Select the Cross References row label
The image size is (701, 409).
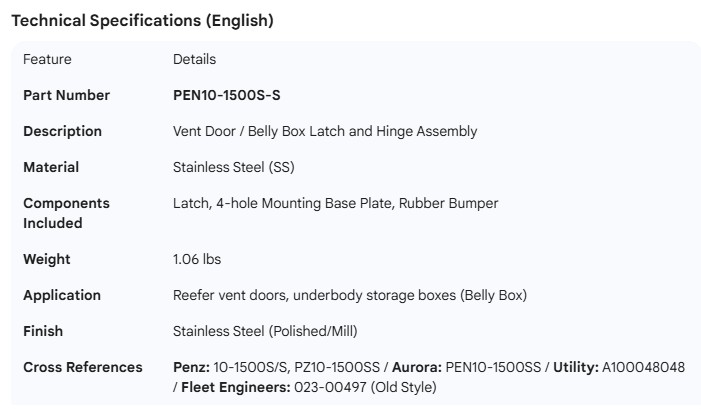pyautogui.click(x=83, y=367)
